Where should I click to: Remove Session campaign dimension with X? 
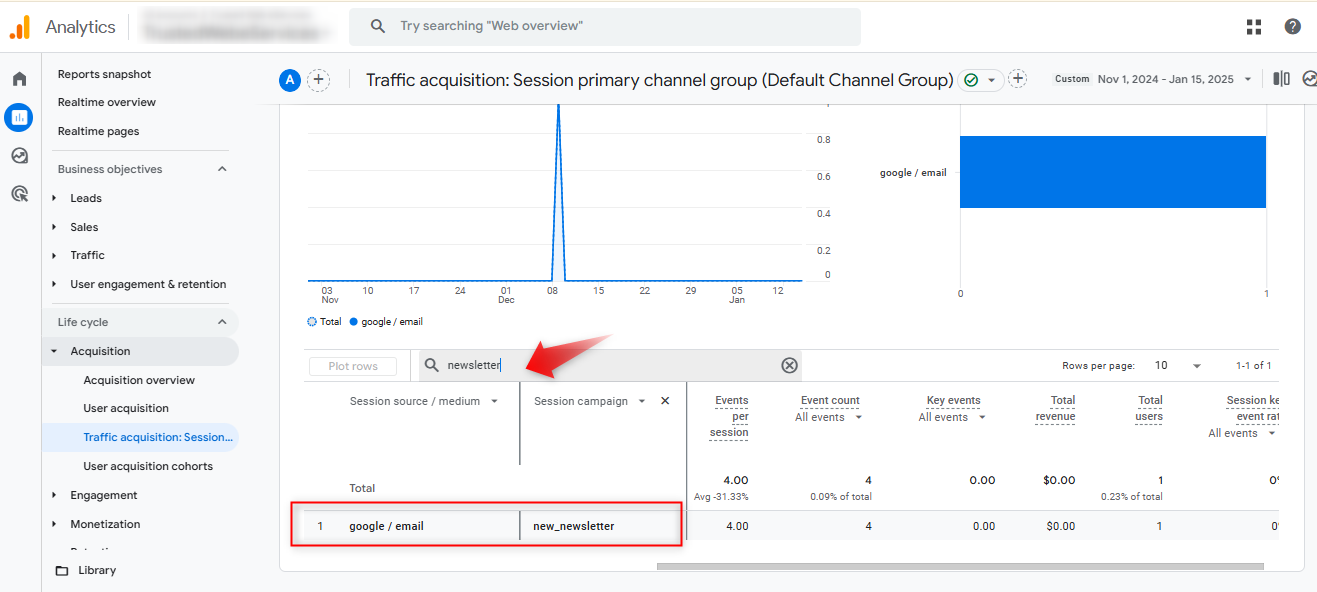click(x=665, y=401)
